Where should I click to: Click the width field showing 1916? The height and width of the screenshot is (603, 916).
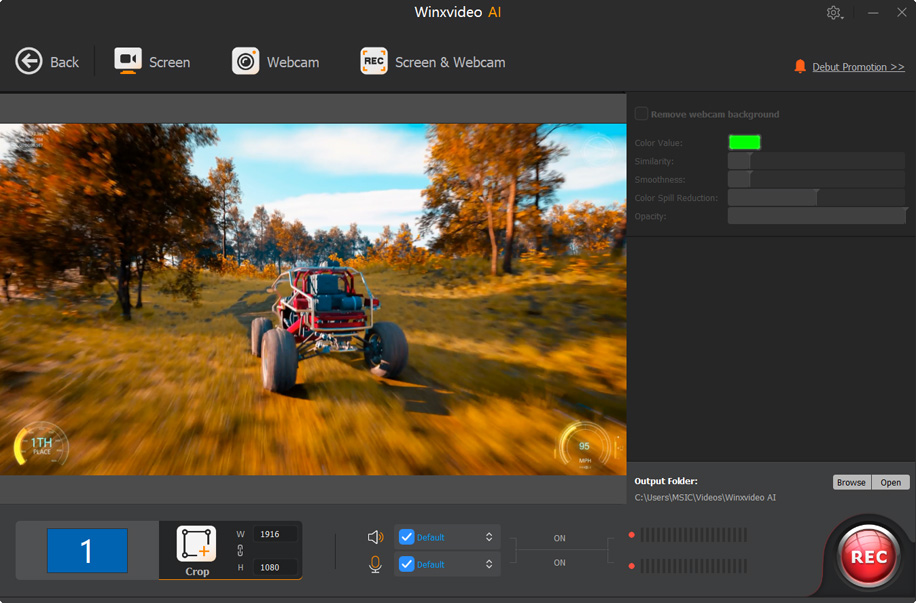(x=274, y=534)
